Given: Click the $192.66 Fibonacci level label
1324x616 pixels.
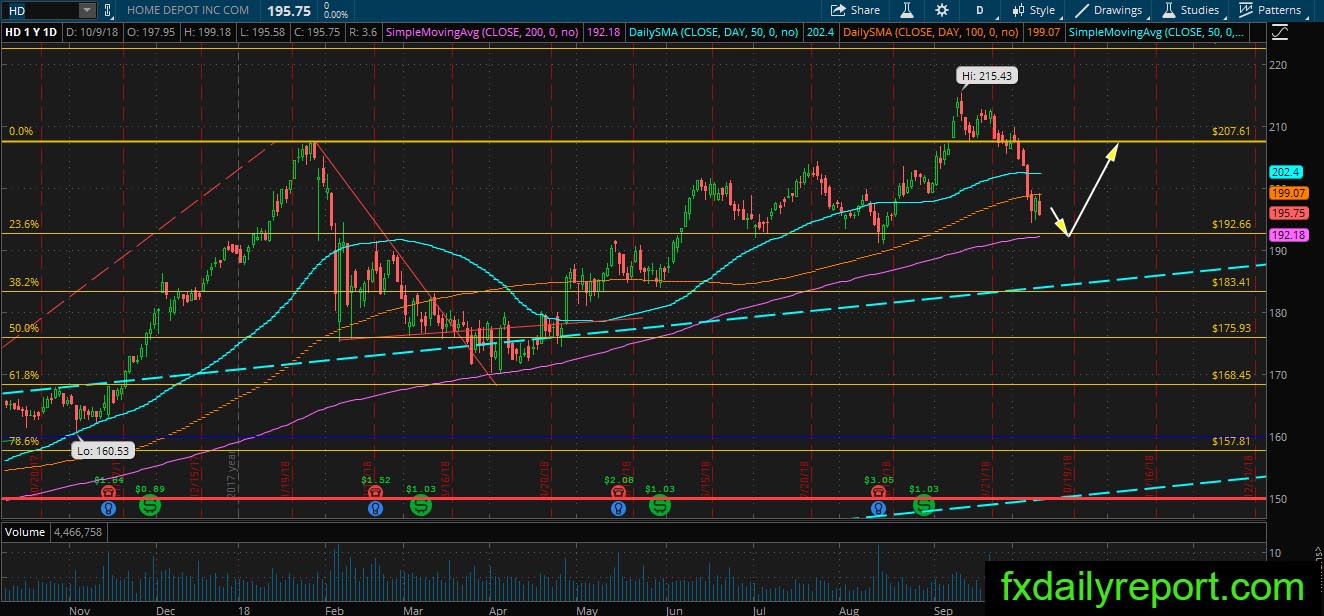Looking at the screenshot, I should click(x=1232, y=225).
